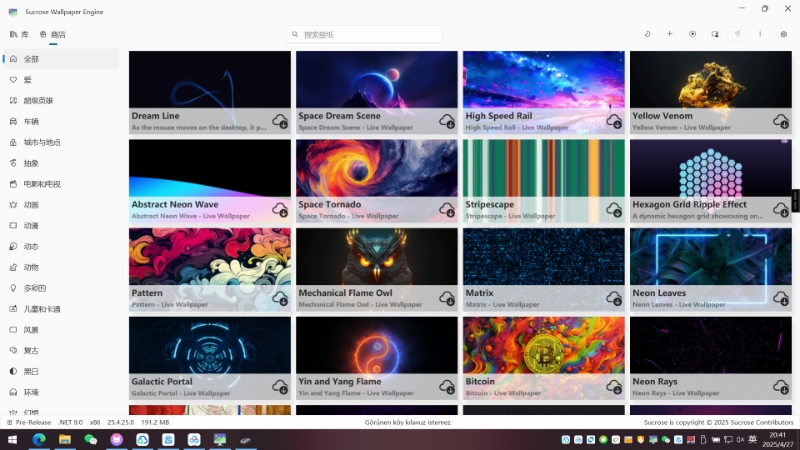Click the .NET 9.0 status text
Image resolution: width=800 pixels, height=450 pixels.
[x=70, y=422]
